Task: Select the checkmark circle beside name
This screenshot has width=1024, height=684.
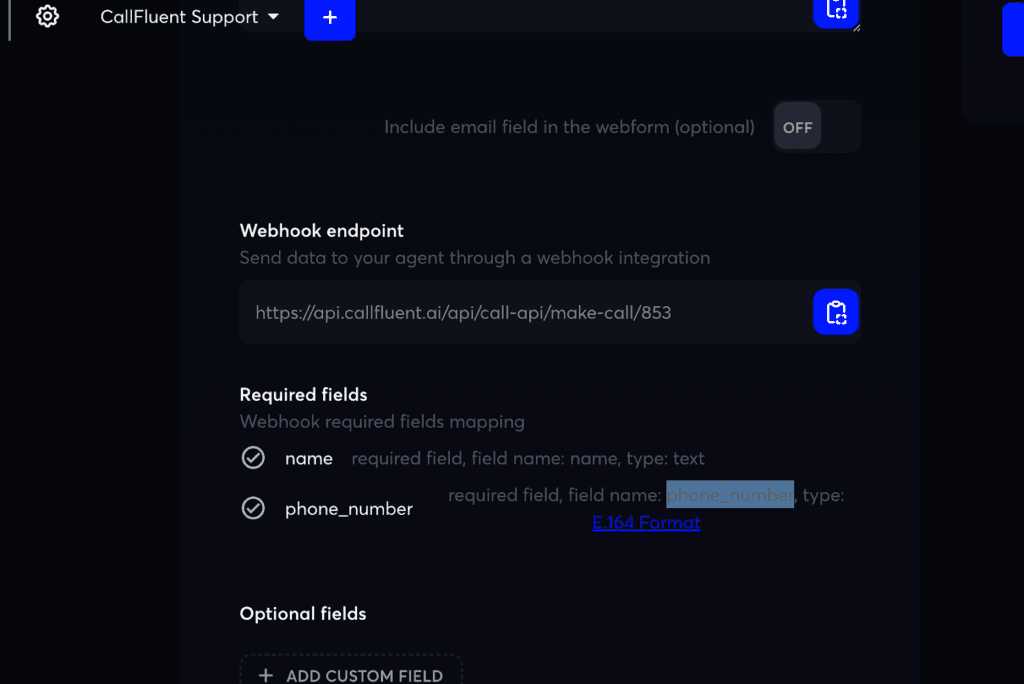Action: point(253,458)
